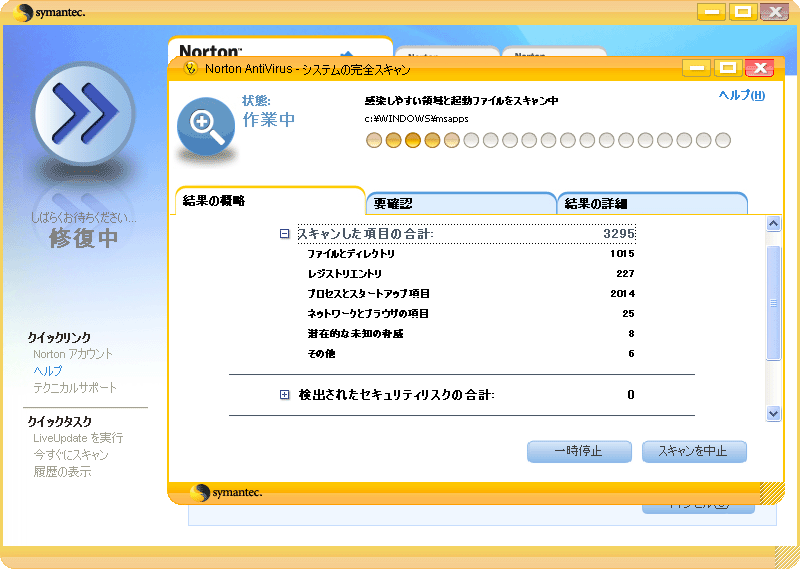Click the 作業中 status text

click(x=269, y=119)
